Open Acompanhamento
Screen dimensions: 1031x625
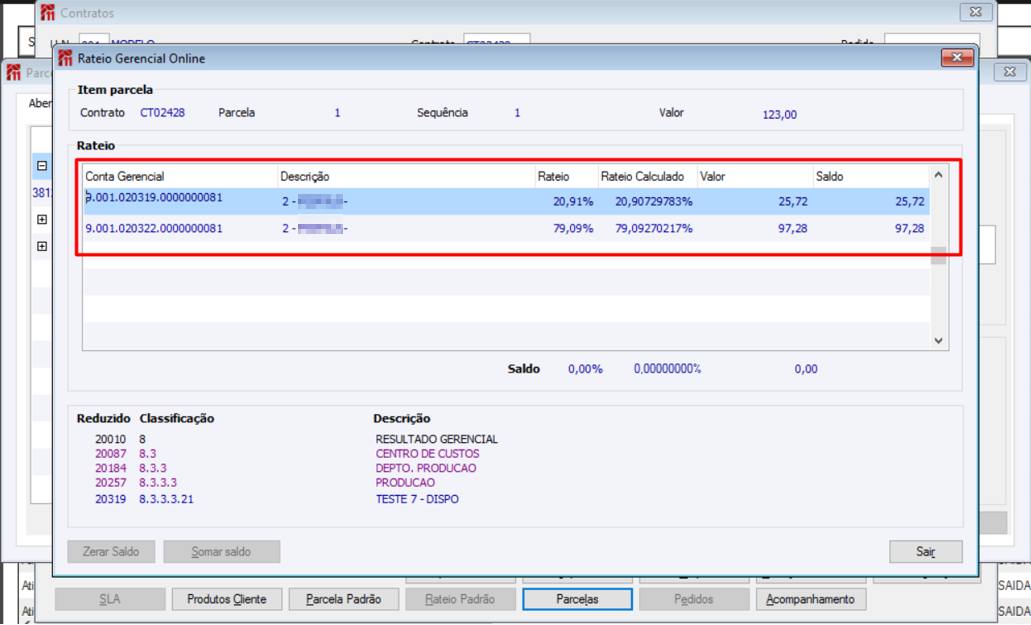pyautogui.click(x=810, y=599)
